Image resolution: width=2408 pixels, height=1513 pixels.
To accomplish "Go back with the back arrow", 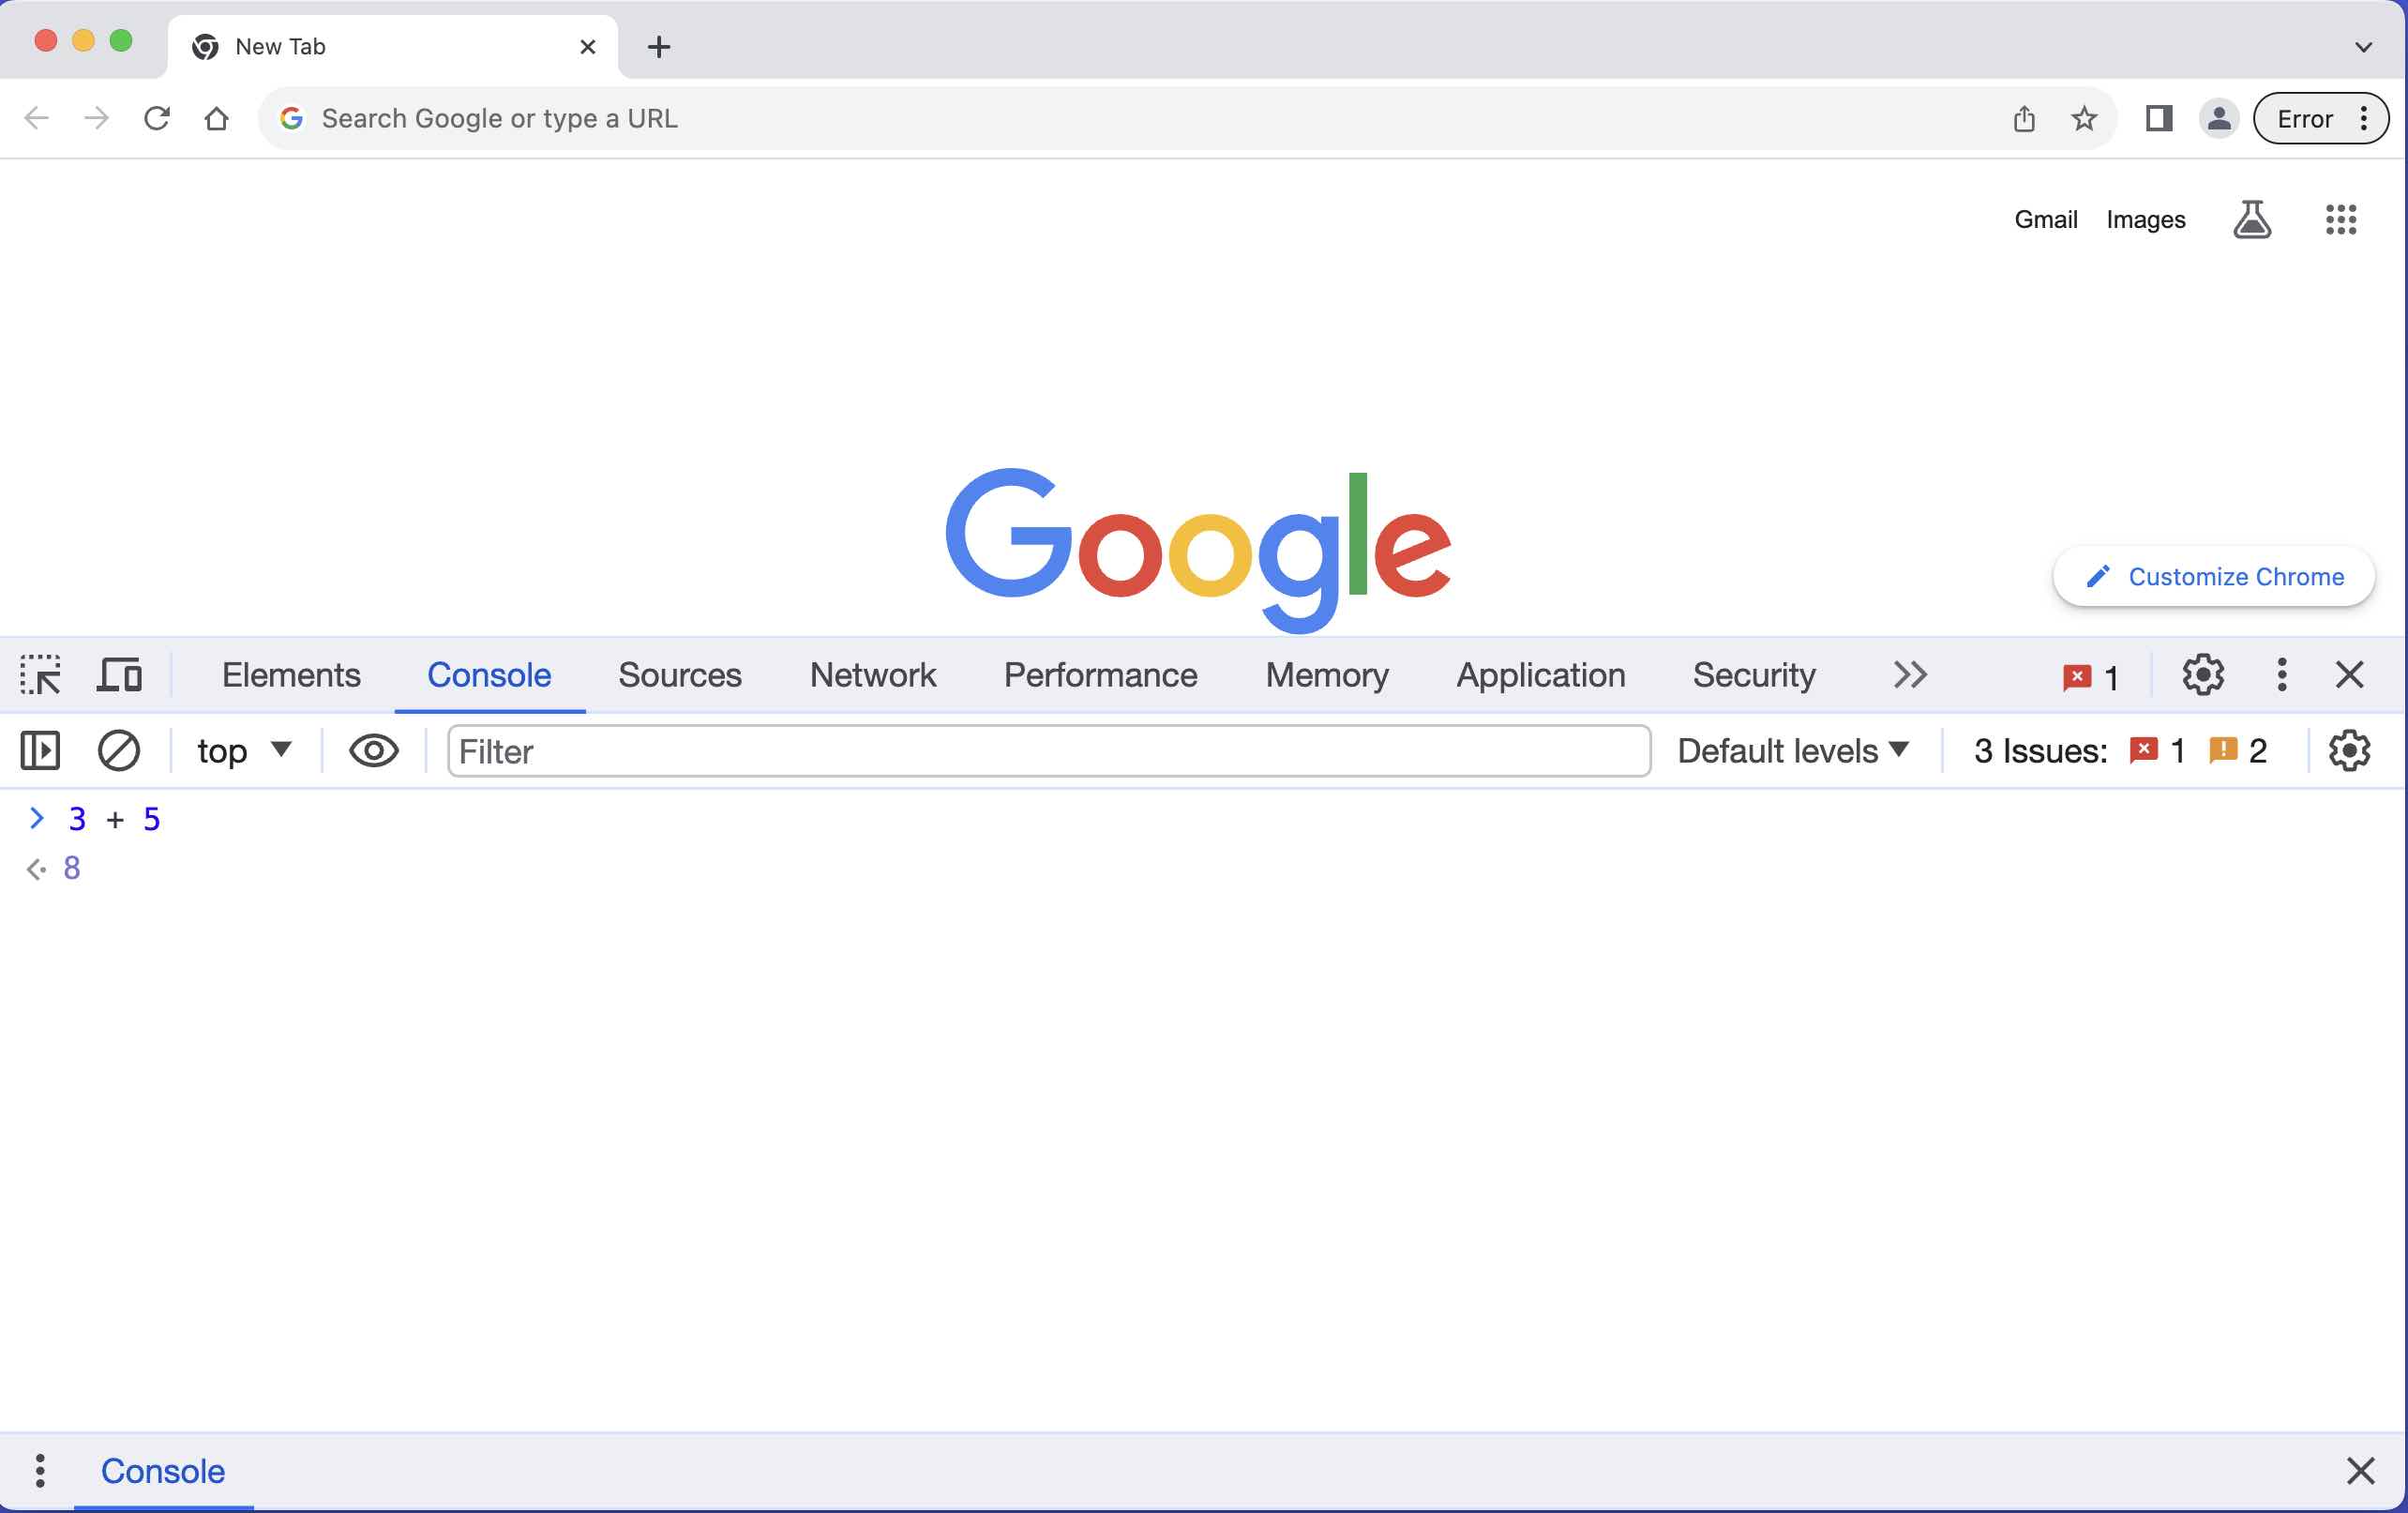I will (36, 119).
